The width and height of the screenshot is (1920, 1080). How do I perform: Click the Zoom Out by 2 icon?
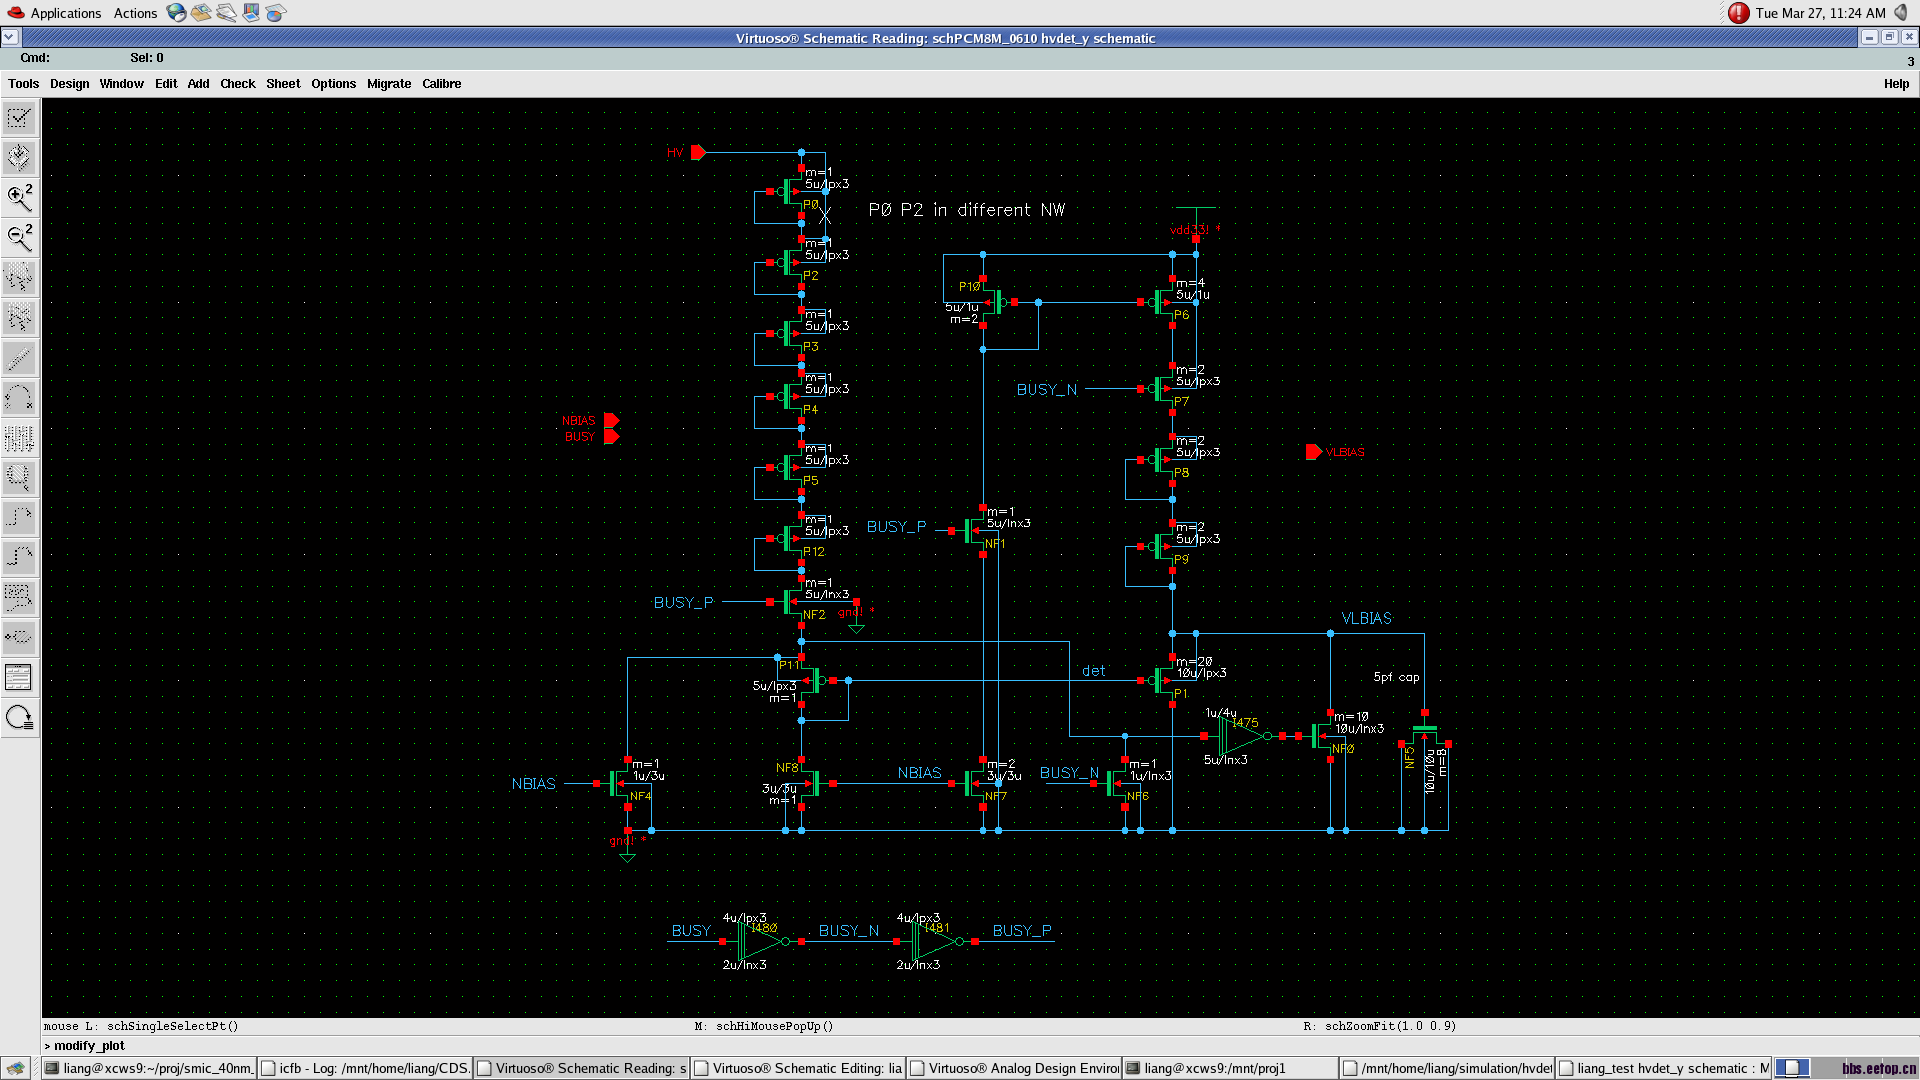click(19, 238)
